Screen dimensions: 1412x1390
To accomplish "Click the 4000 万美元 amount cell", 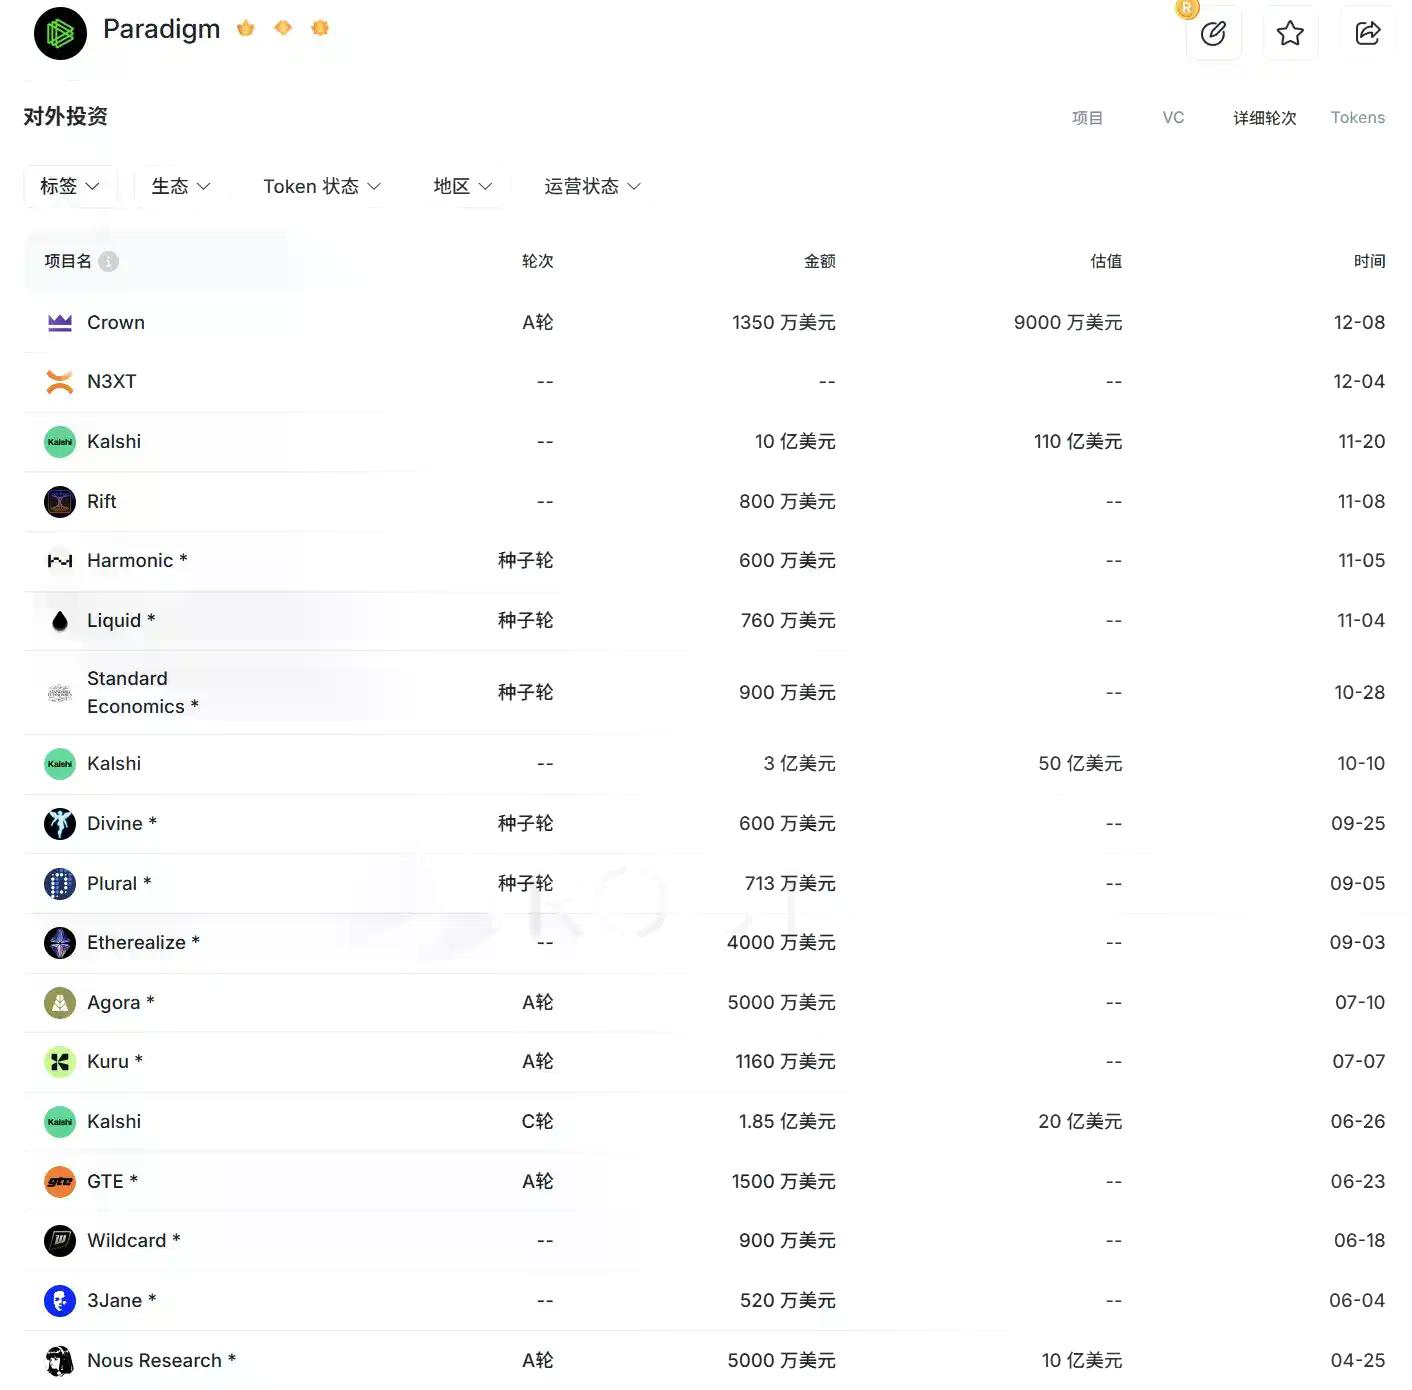I will pos(781,942).
